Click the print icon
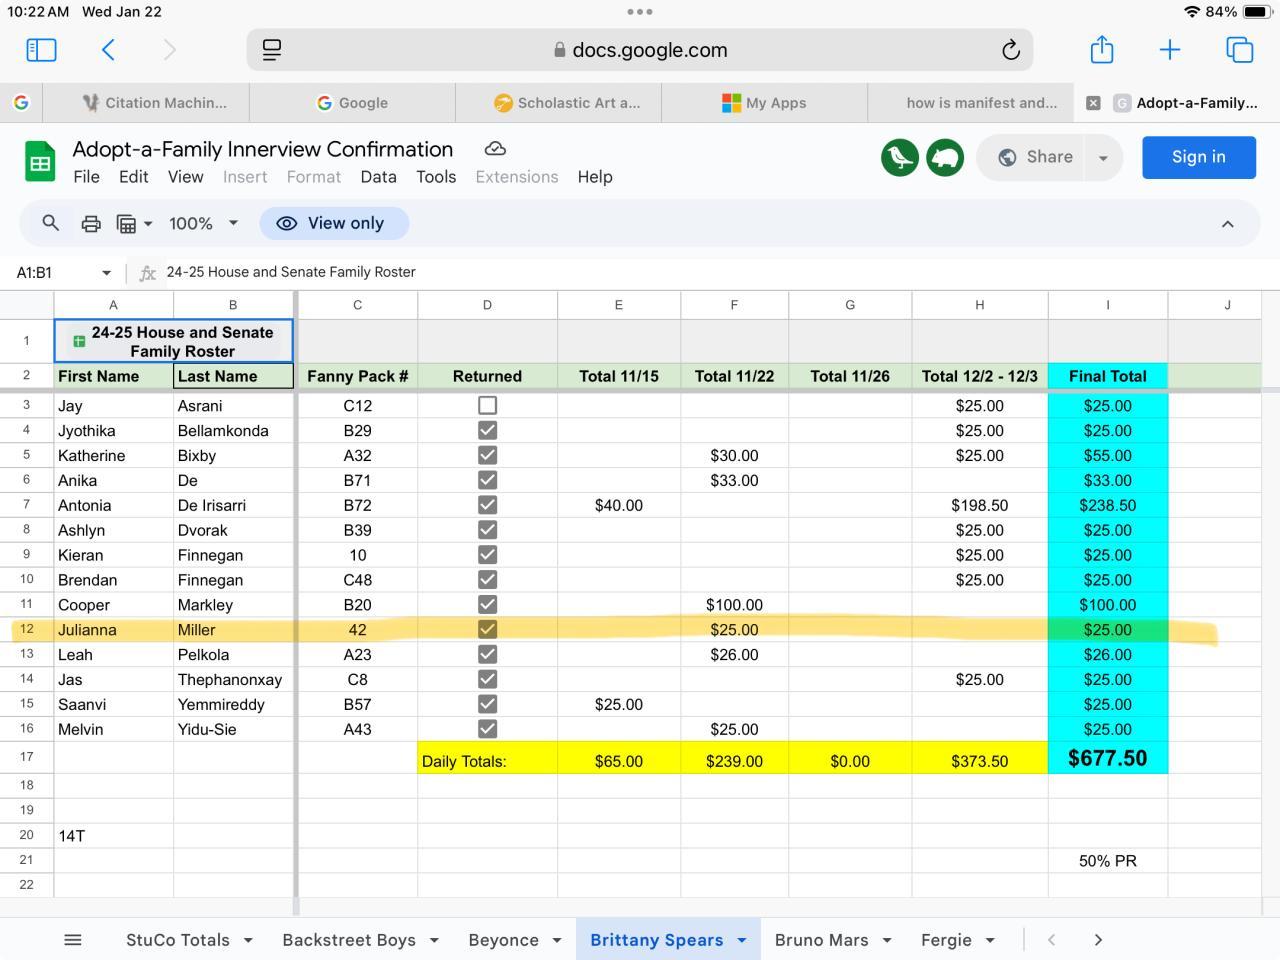Screen dimensions: 1280x960 [91, 223]
